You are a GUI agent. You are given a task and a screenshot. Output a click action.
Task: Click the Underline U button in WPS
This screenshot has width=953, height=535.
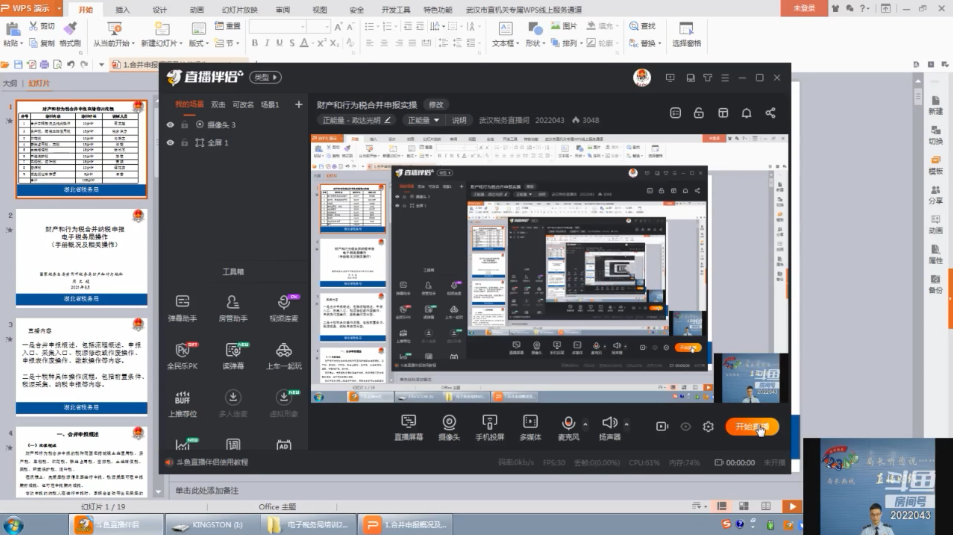(x=279, y=43)
